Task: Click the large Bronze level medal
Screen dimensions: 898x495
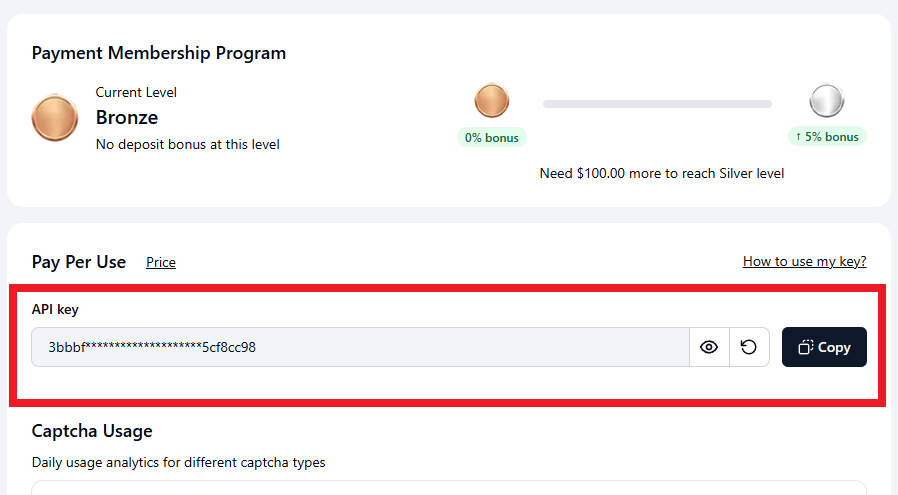Action: click(55, 118)
